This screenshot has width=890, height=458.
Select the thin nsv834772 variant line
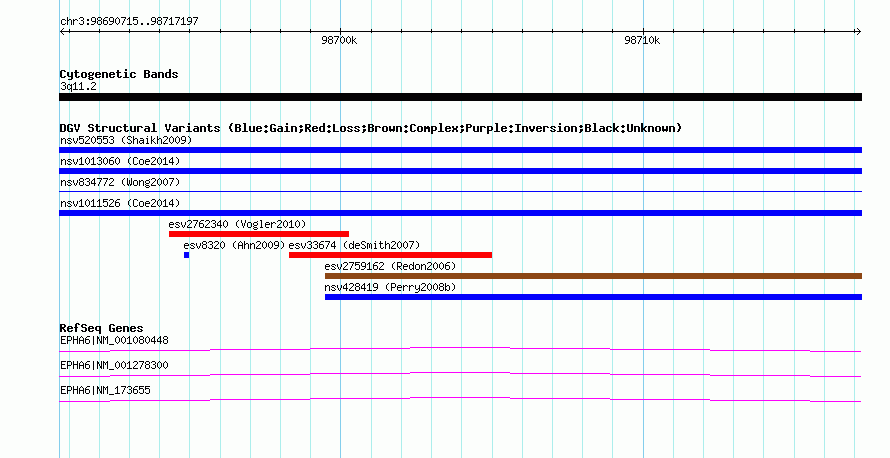coord(460,192)
